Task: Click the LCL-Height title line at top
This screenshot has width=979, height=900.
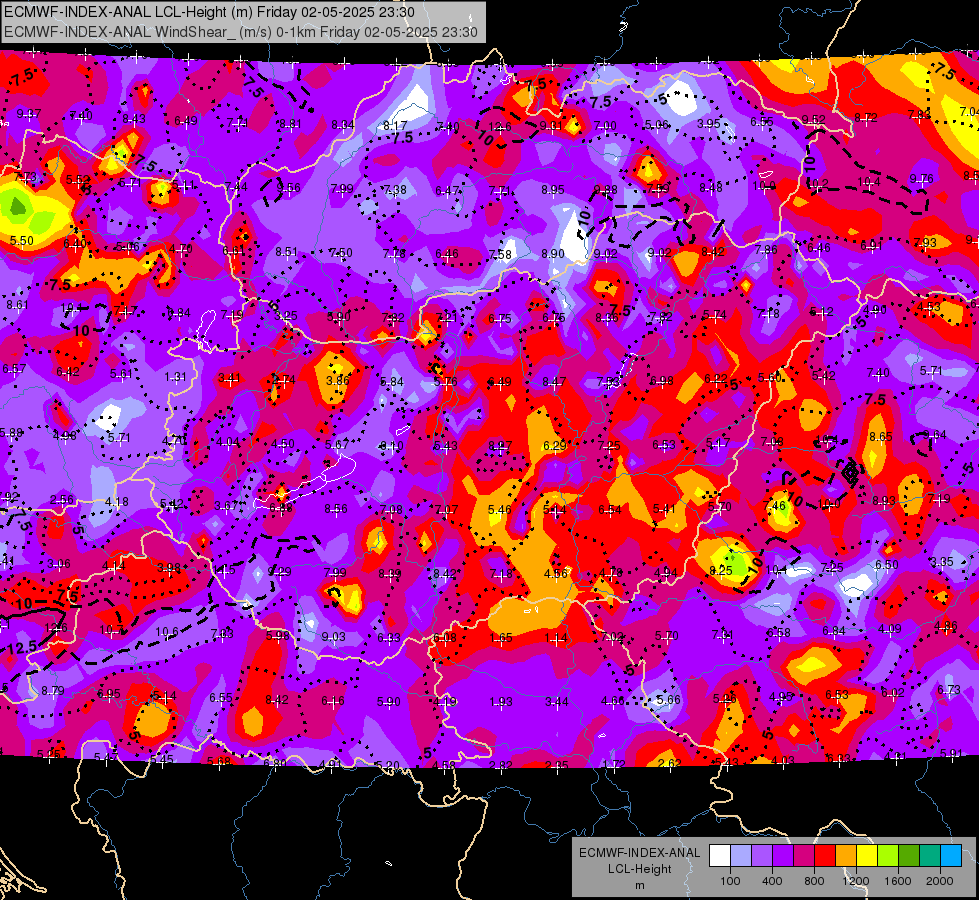Action: click(209, 12)
